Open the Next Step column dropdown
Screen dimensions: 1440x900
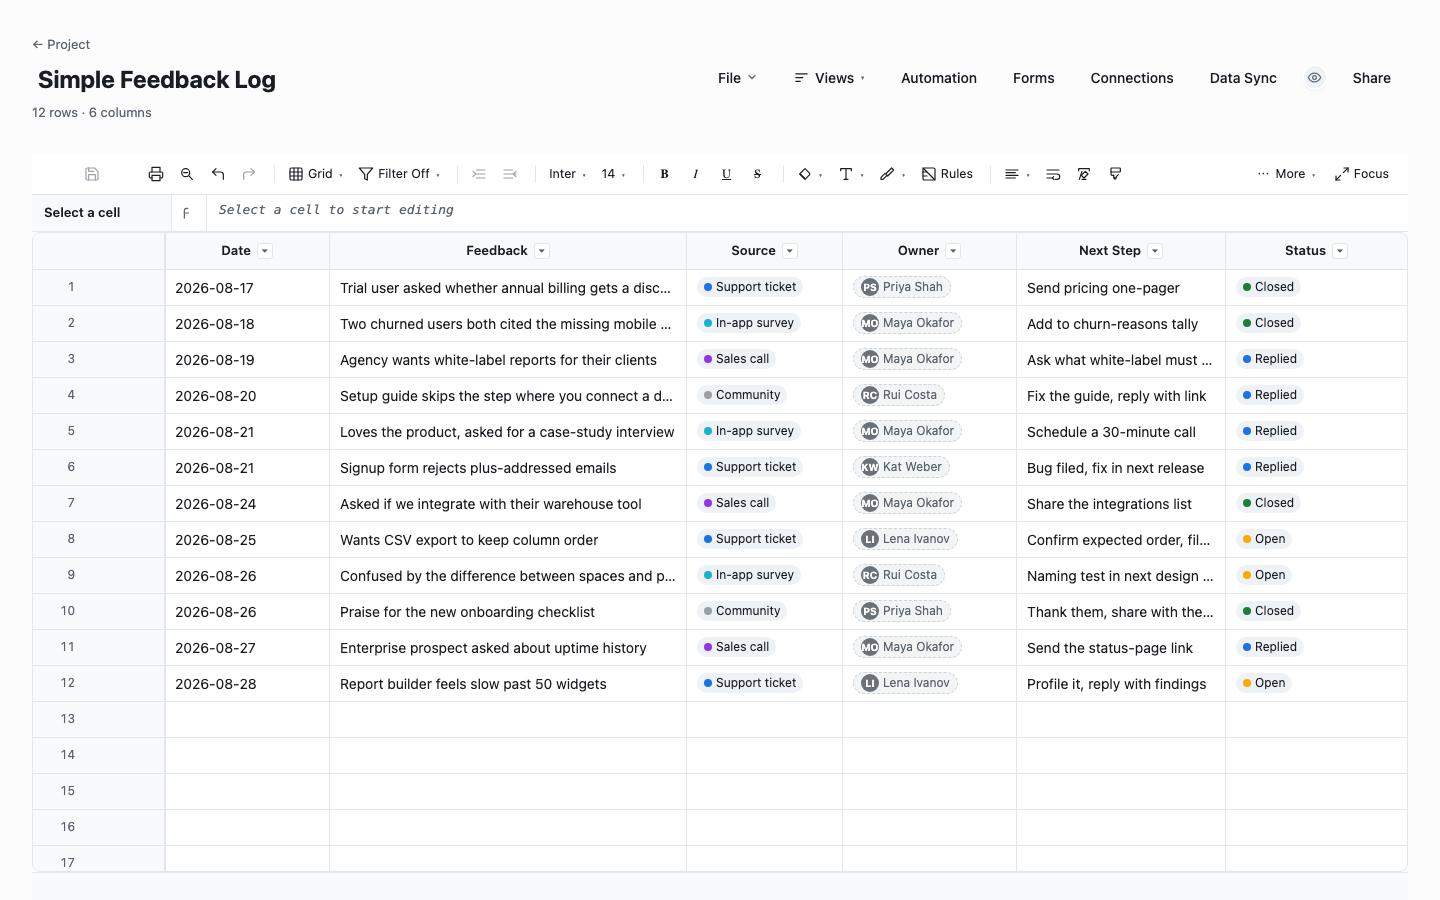pyautogui.click(x=1155, y=251)
